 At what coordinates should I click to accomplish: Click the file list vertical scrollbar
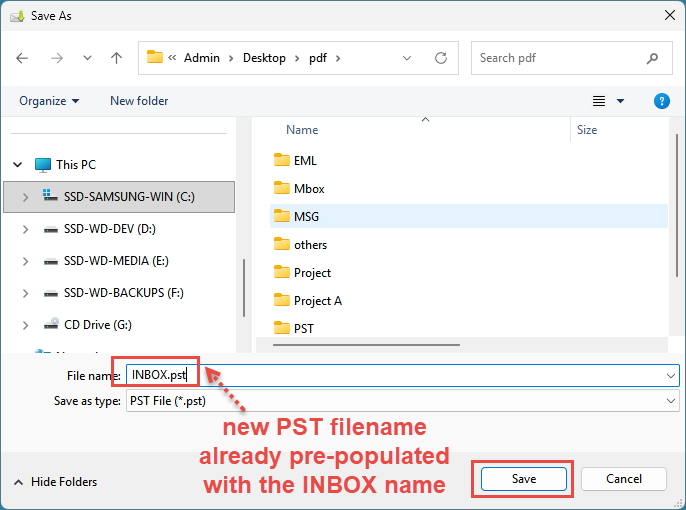[x=676, y=206]
